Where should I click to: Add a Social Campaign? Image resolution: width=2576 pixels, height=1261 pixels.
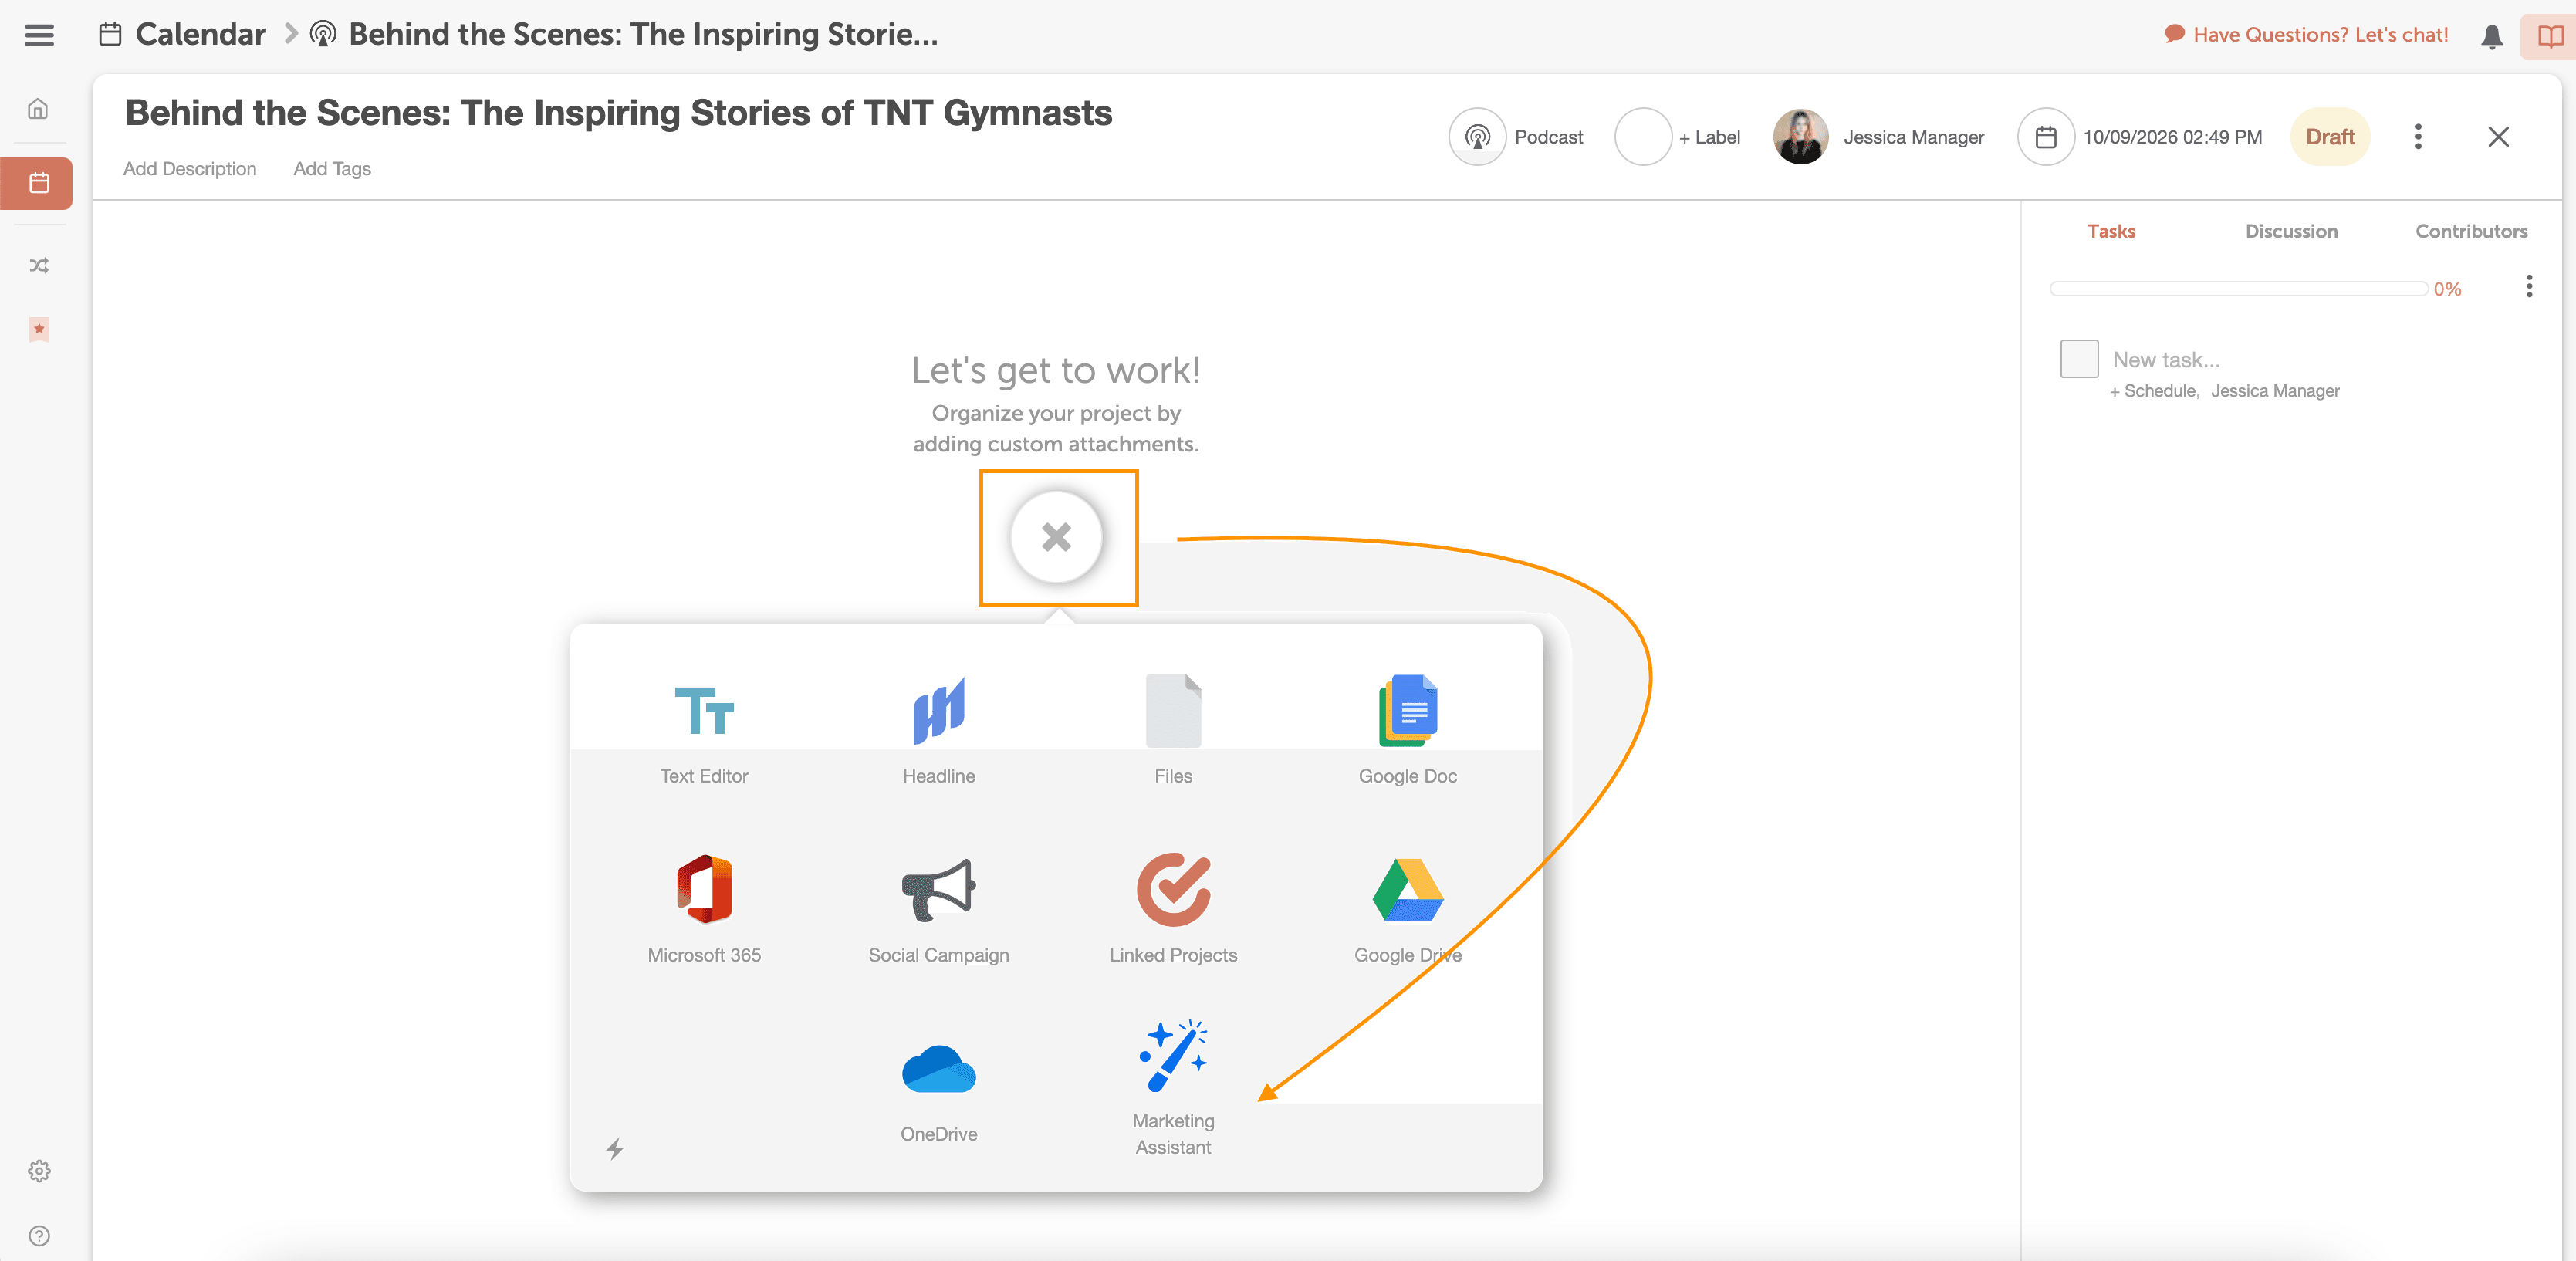point(938,890)
